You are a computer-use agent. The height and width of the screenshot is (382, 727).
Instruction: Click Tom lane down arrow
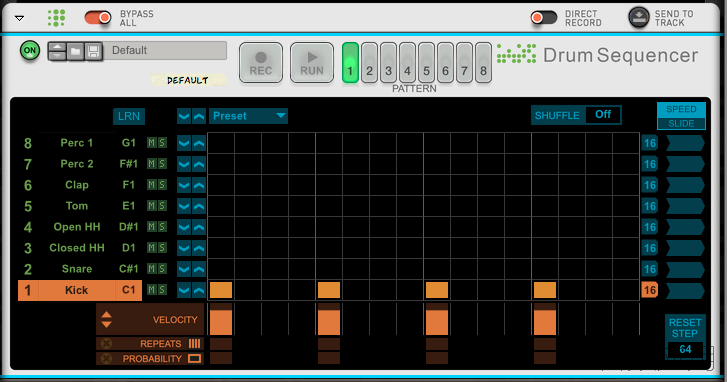(184, 206)
